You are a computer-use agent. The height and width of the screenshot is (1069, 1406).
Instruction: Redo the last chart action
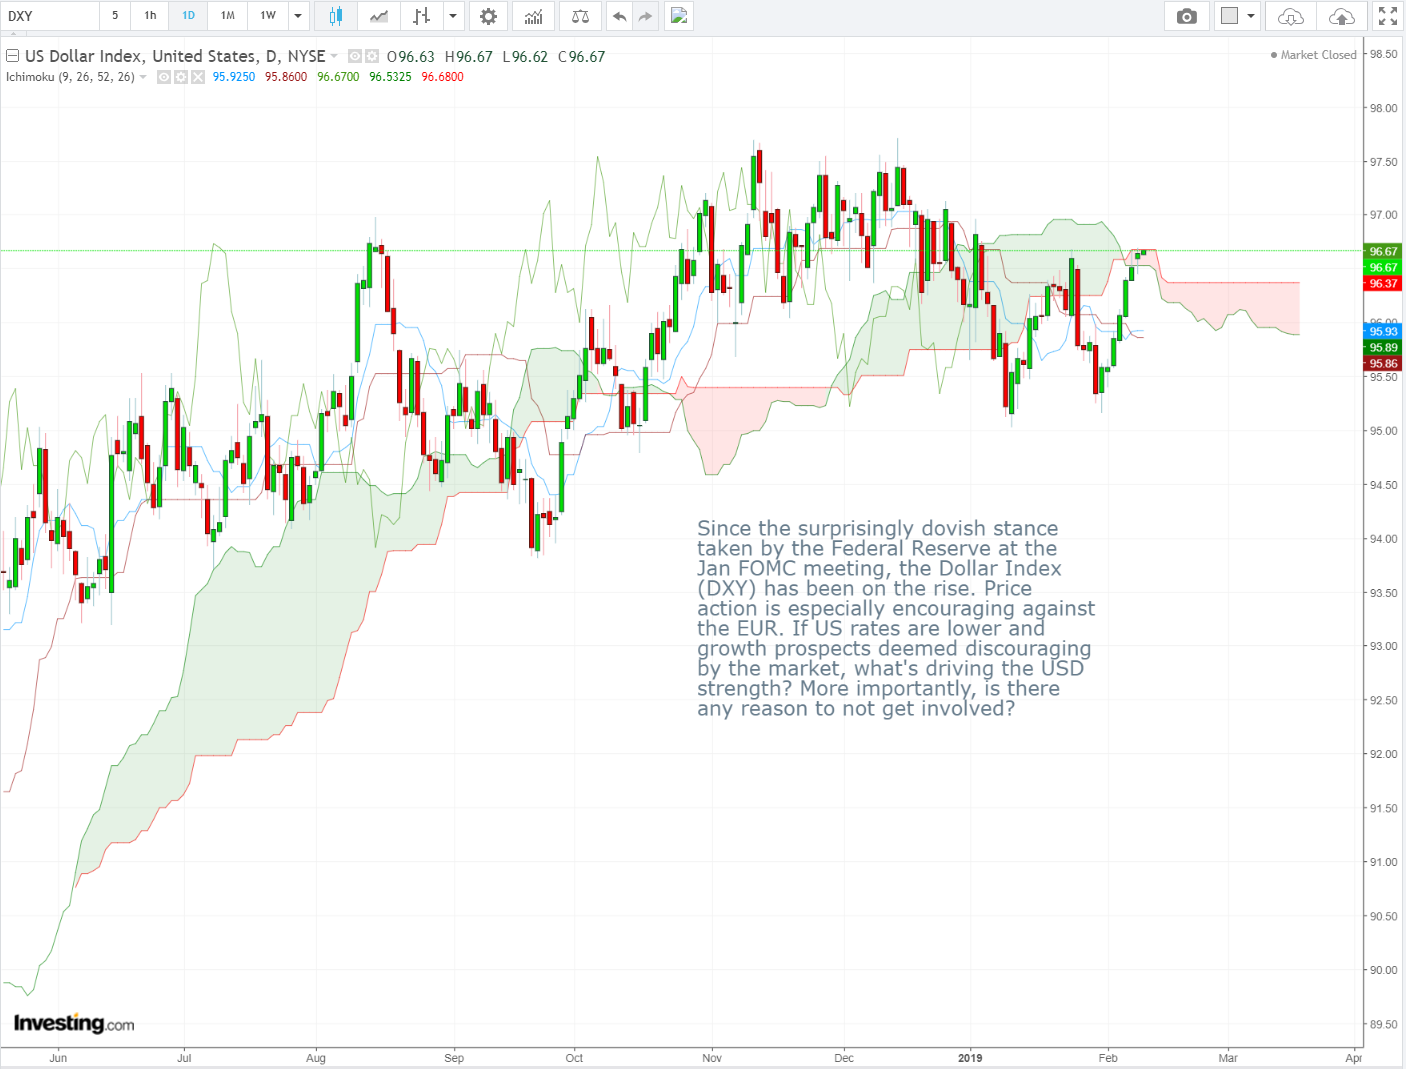coord(645,16)
